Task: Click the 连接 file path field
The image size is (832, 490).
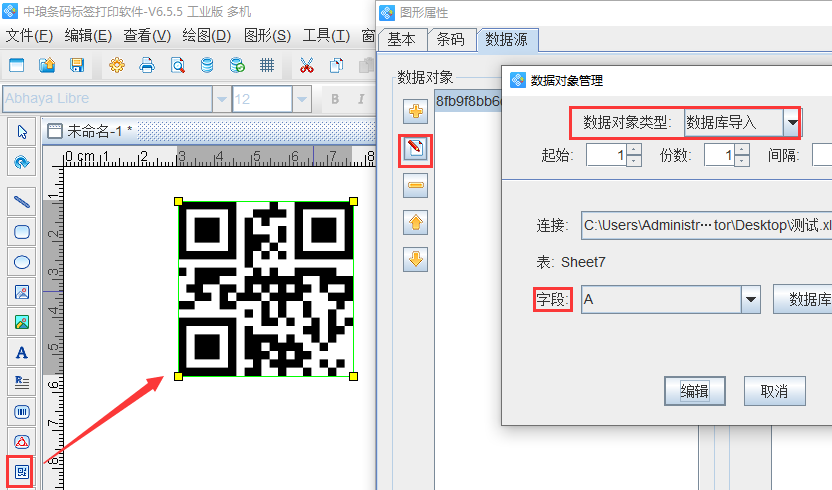Action: coord(706,225)
